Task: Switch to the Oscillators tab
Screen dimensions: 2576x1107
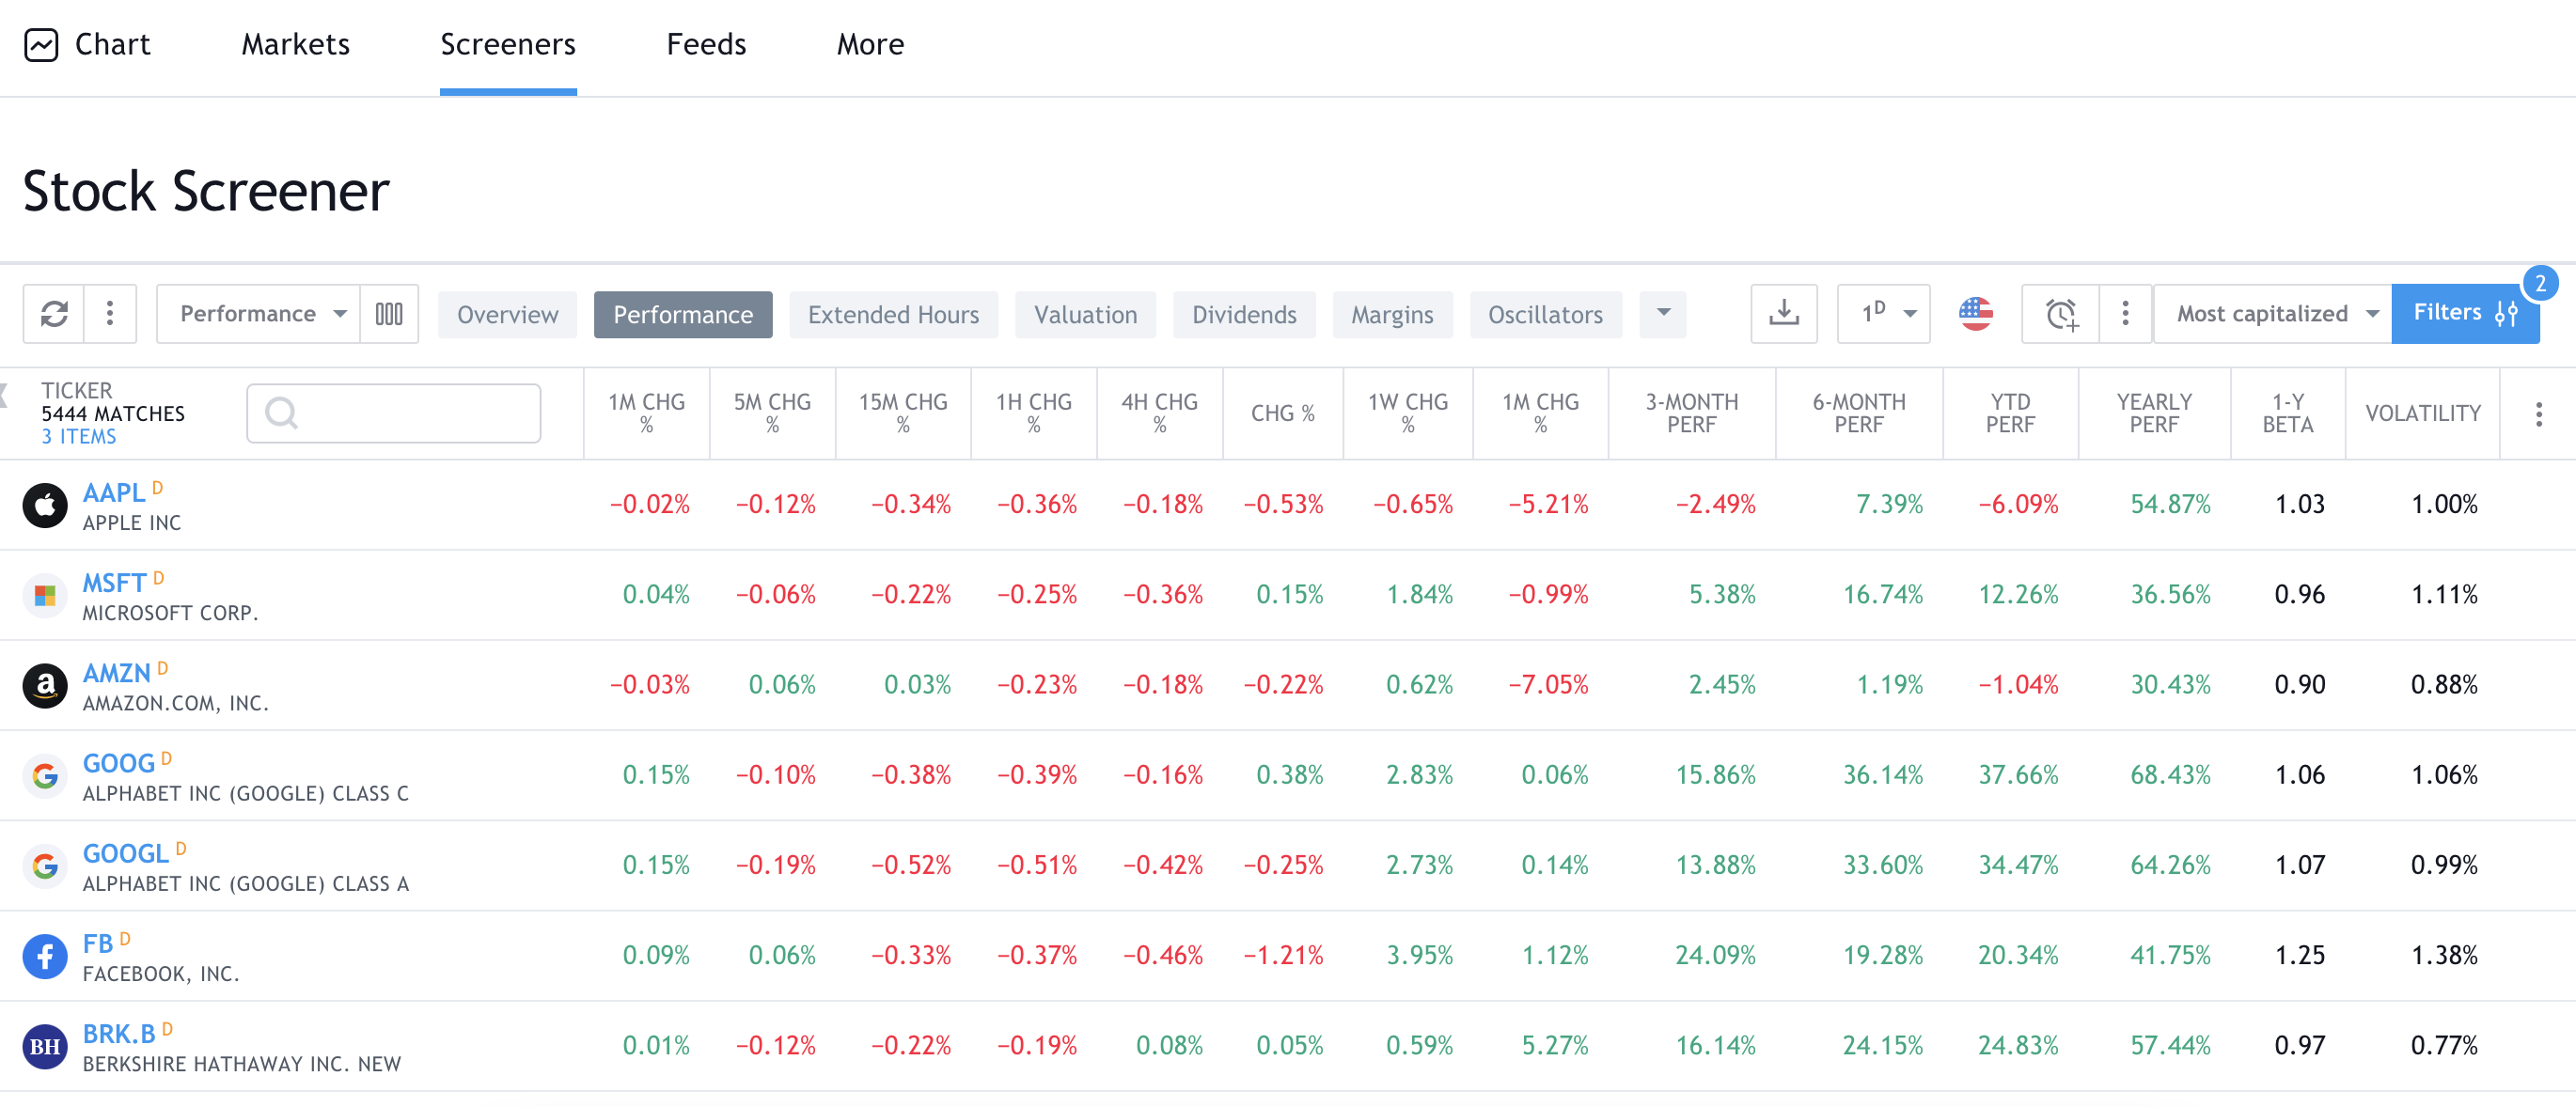Action: (x=1545, y=315)
